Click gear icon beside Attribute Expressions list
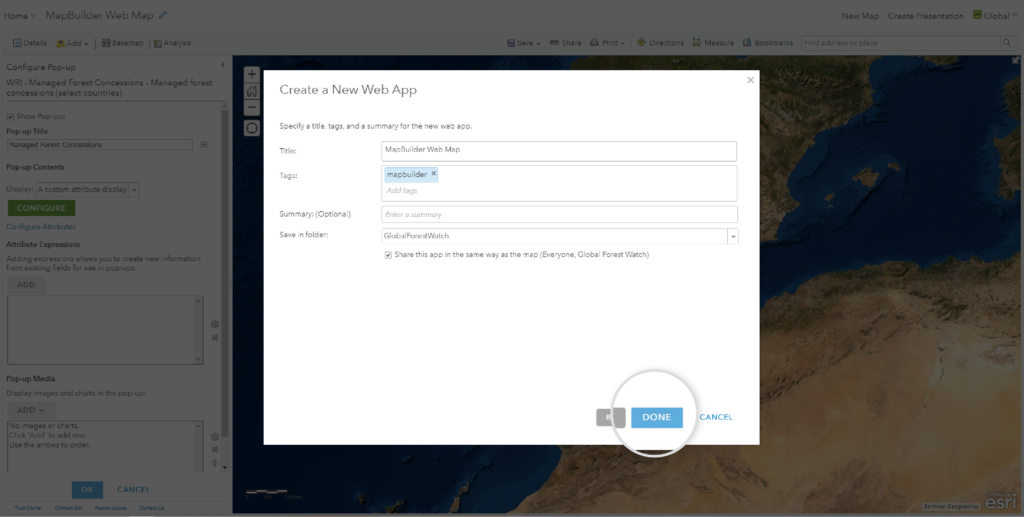Screen dimensions: 1024x517 215,324
